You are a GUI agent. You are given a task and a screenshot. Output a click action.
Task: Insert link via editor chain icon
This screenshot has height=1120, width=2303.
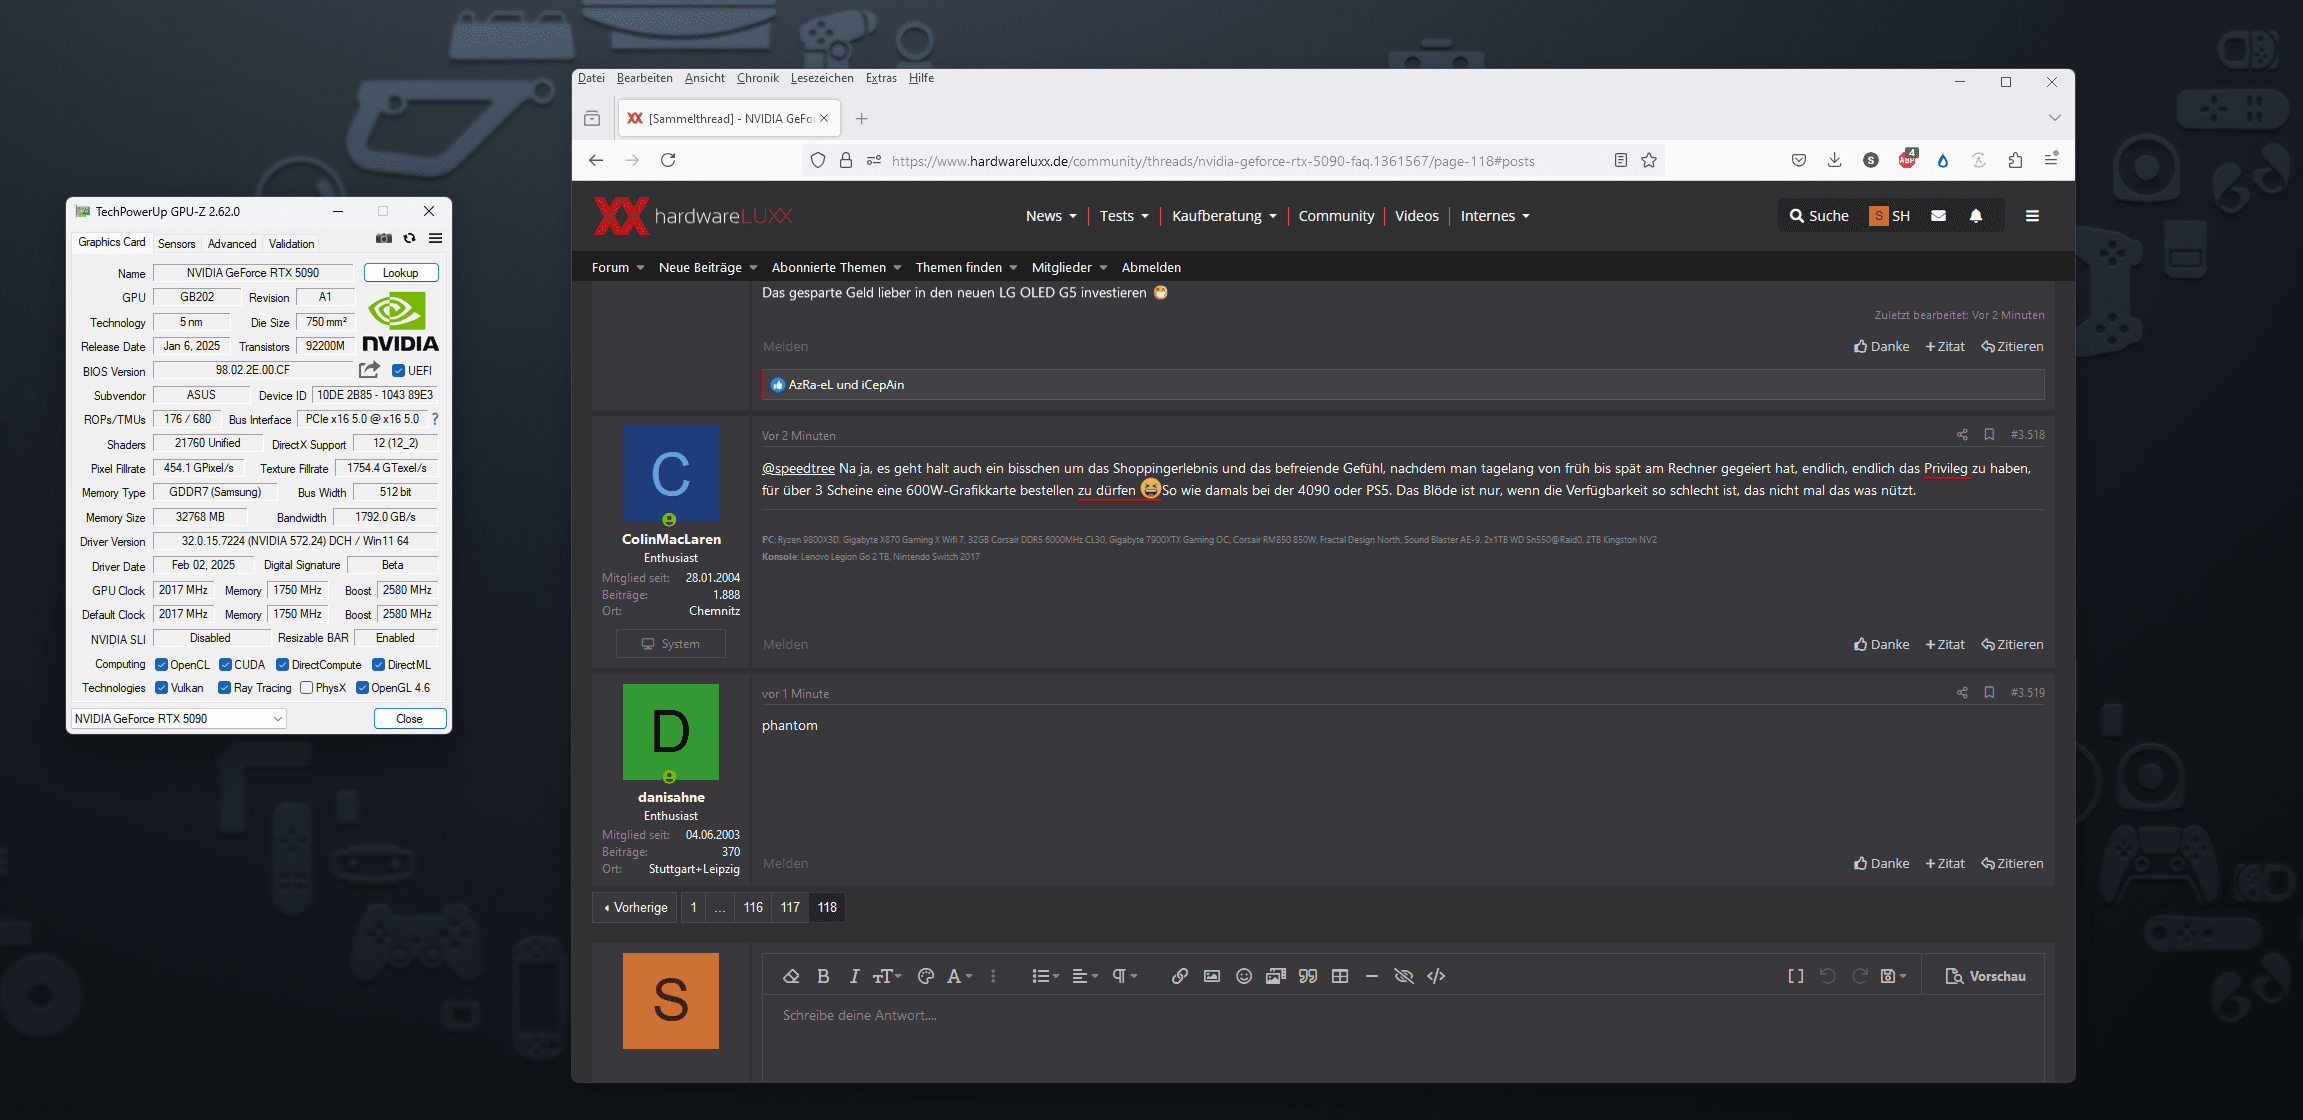pos(1180,976)
